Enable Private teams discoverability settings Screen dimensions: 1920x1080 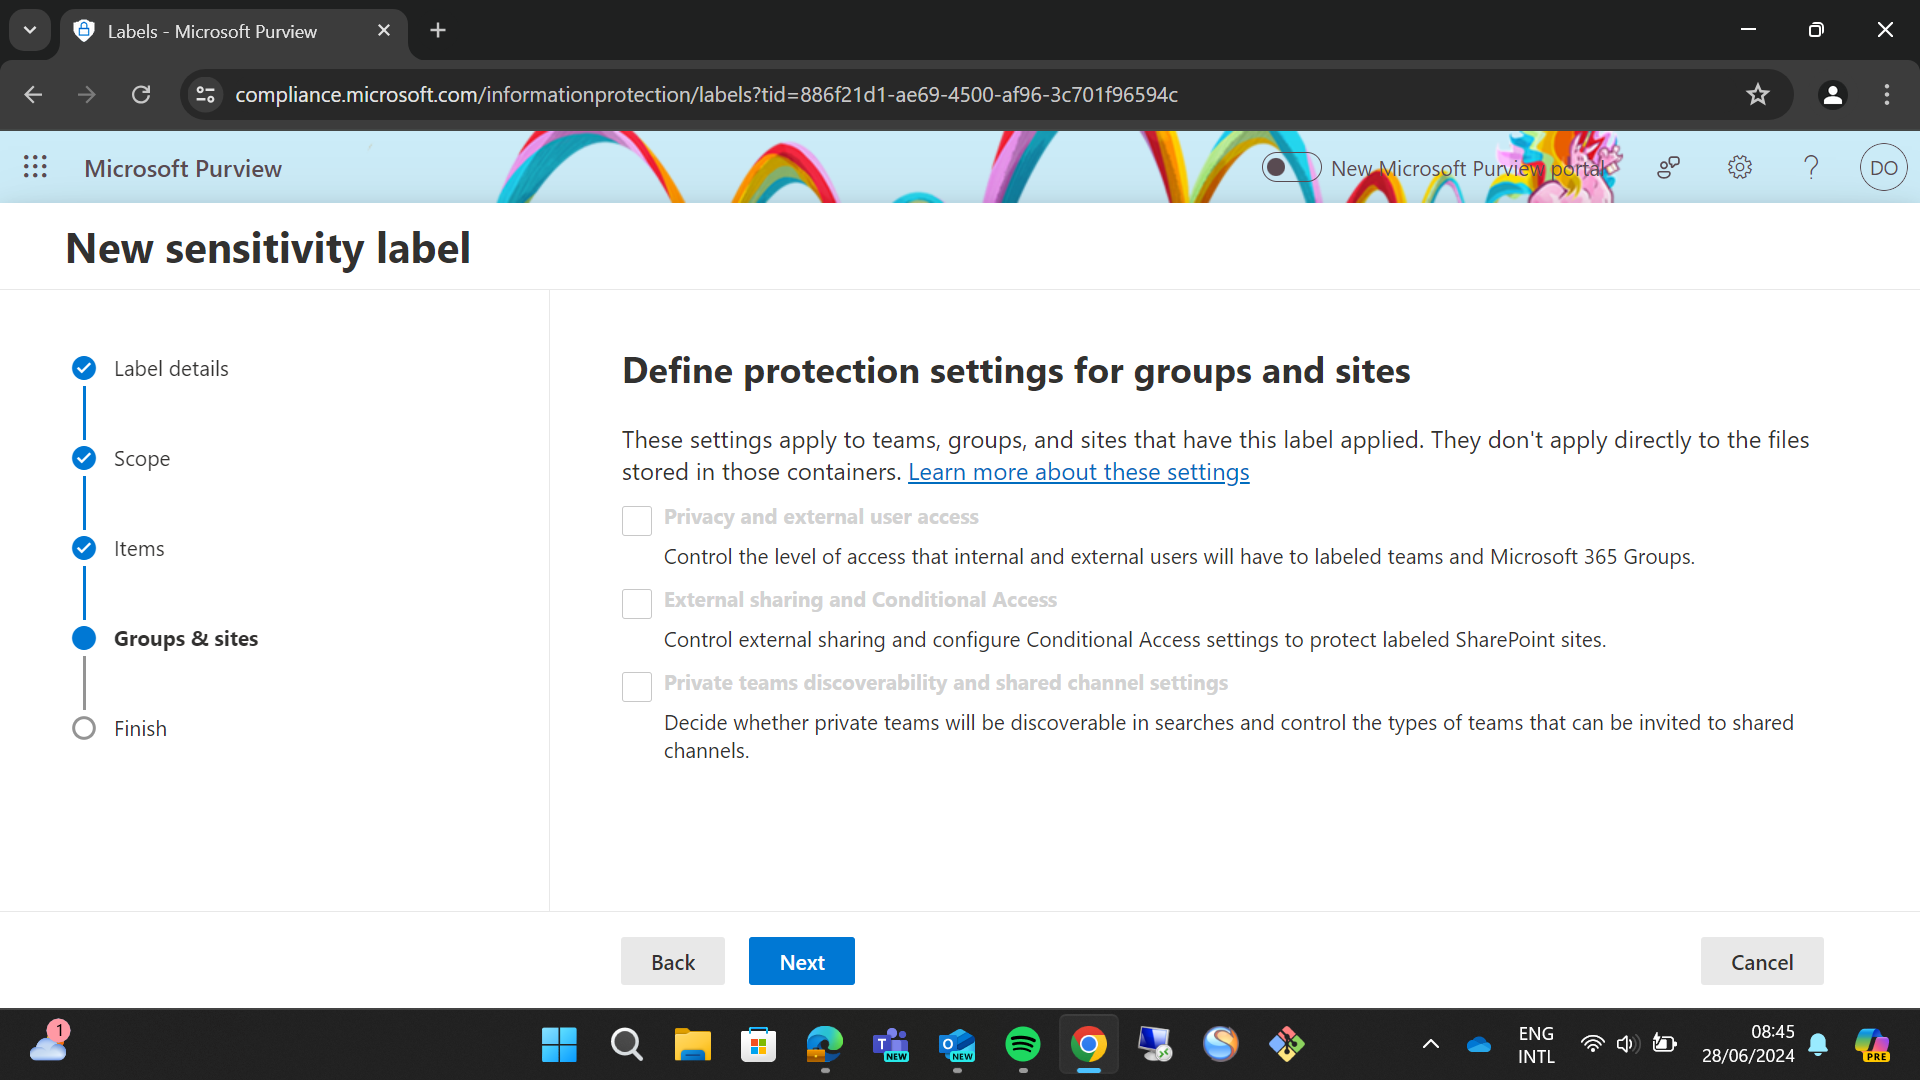pos(637,686)
